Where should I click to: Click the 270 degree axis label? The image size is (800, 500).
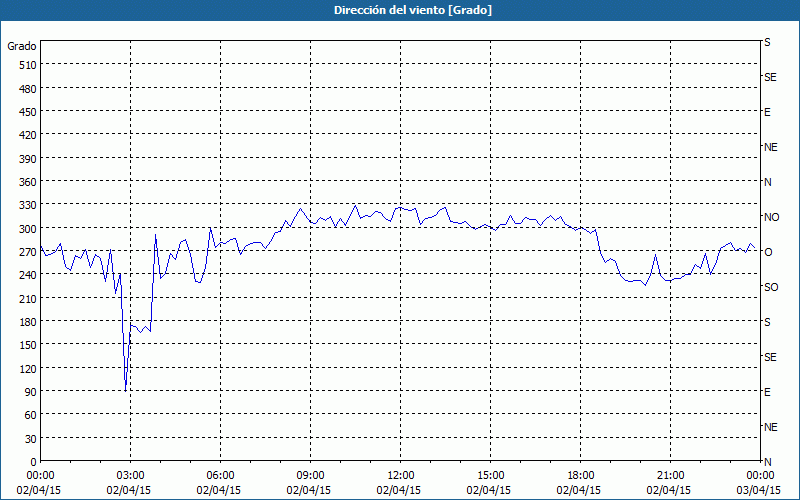[28, 252]
